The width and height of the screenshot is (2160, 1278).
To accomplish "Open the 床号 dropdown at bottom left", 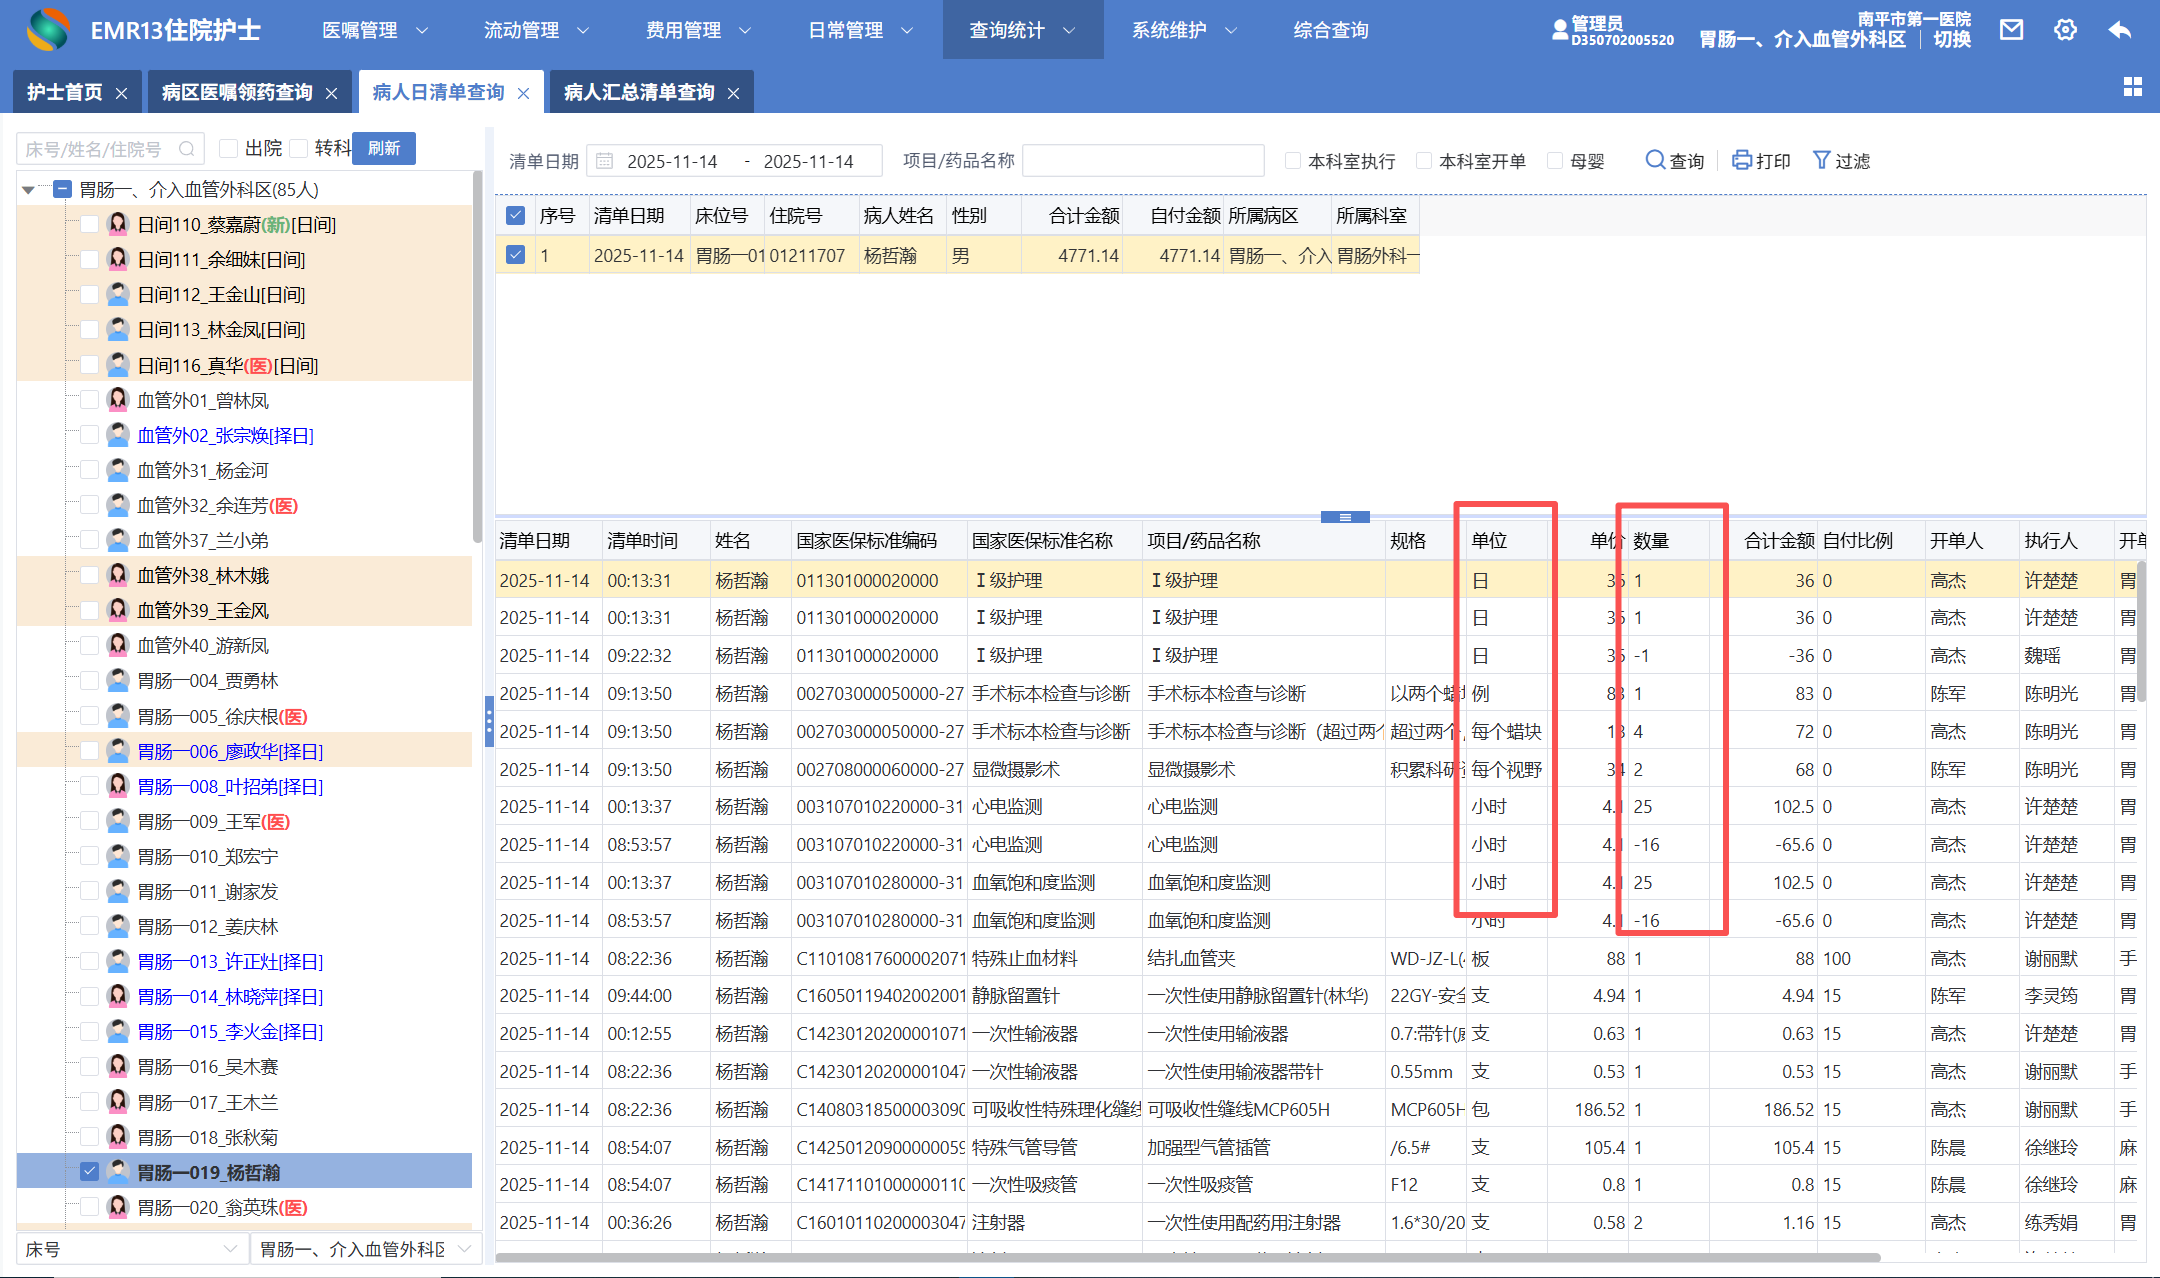I will [x=130, y=1249].
